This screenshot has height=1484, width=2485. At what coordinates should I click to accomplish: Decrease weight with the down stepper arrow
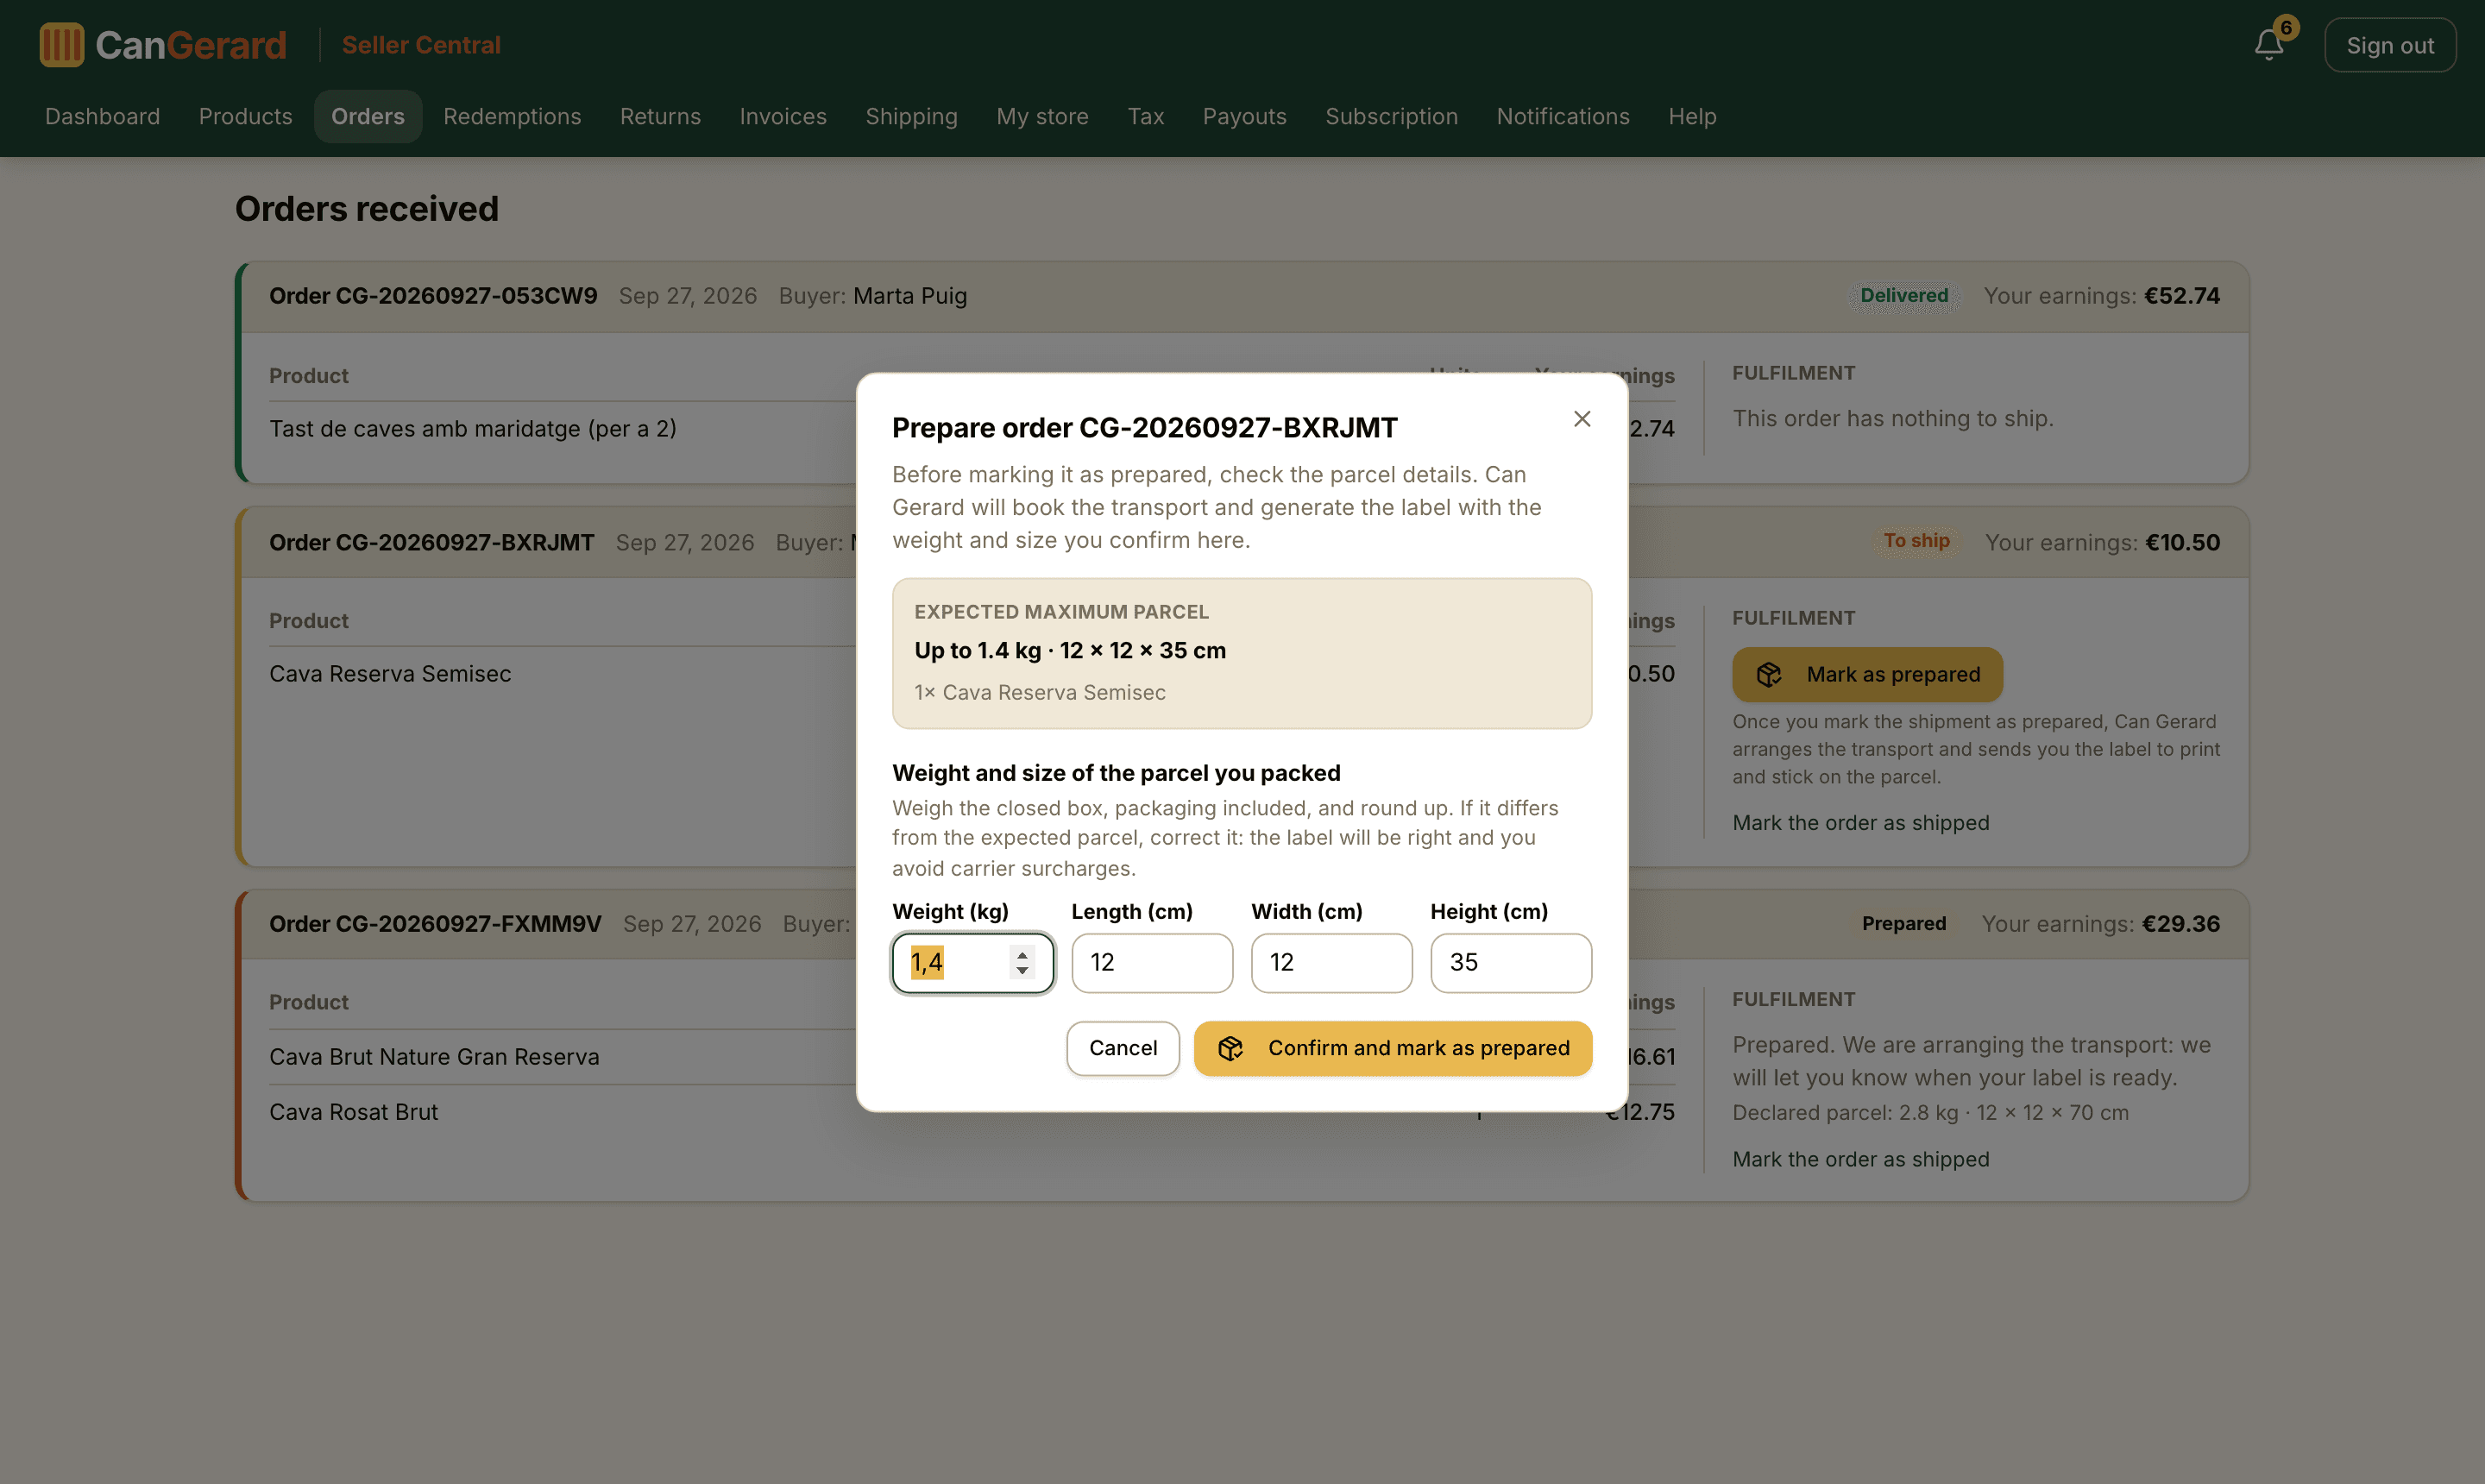(1022, 971)
